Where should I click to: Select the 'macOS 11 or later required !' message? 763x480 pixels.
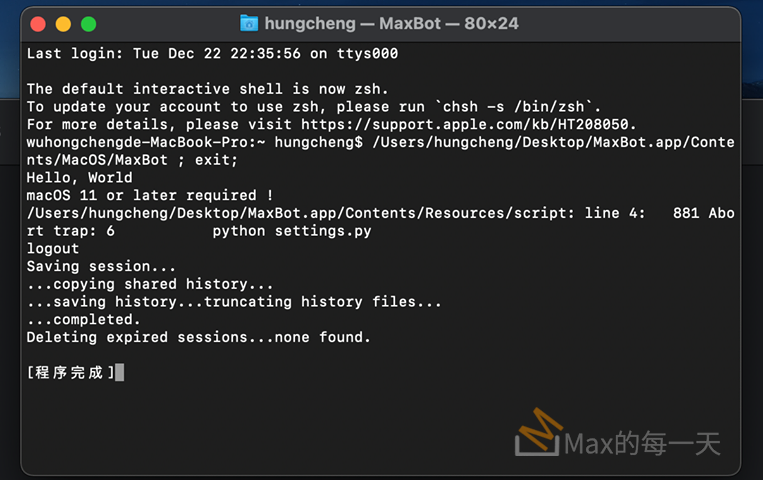(x=150, y=196)
